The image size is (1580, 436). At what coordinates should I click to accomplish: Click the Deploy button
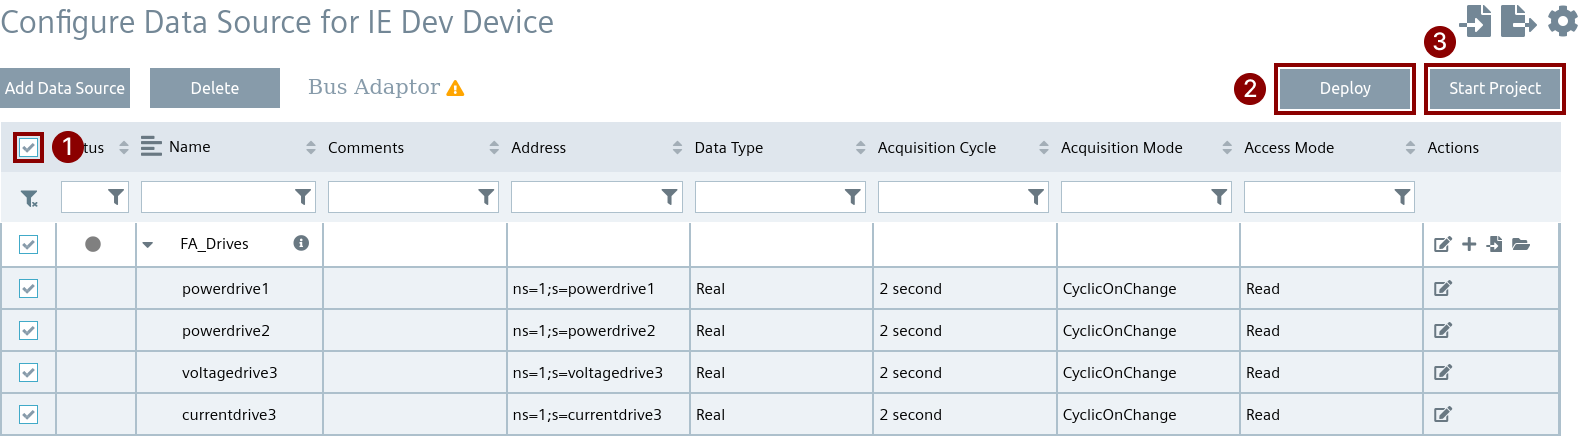tap(1344, 89)
